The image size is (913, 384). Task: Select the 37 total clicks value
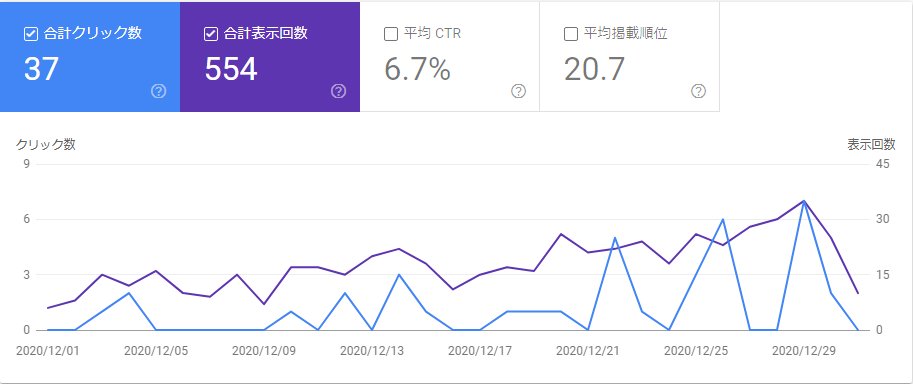41,69
